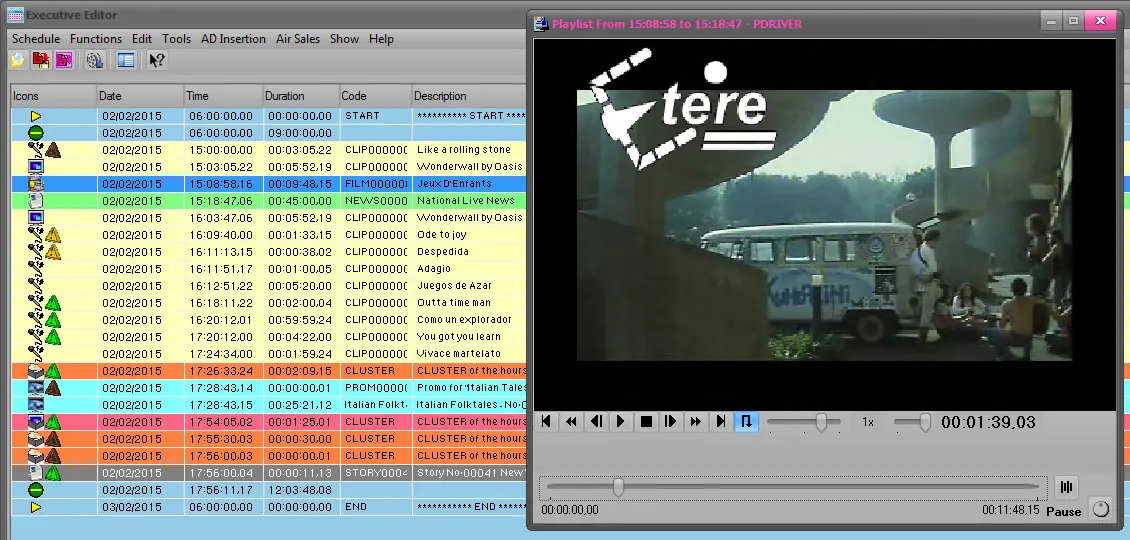
Task: Jump to the start of the clip
Action: 546,422
